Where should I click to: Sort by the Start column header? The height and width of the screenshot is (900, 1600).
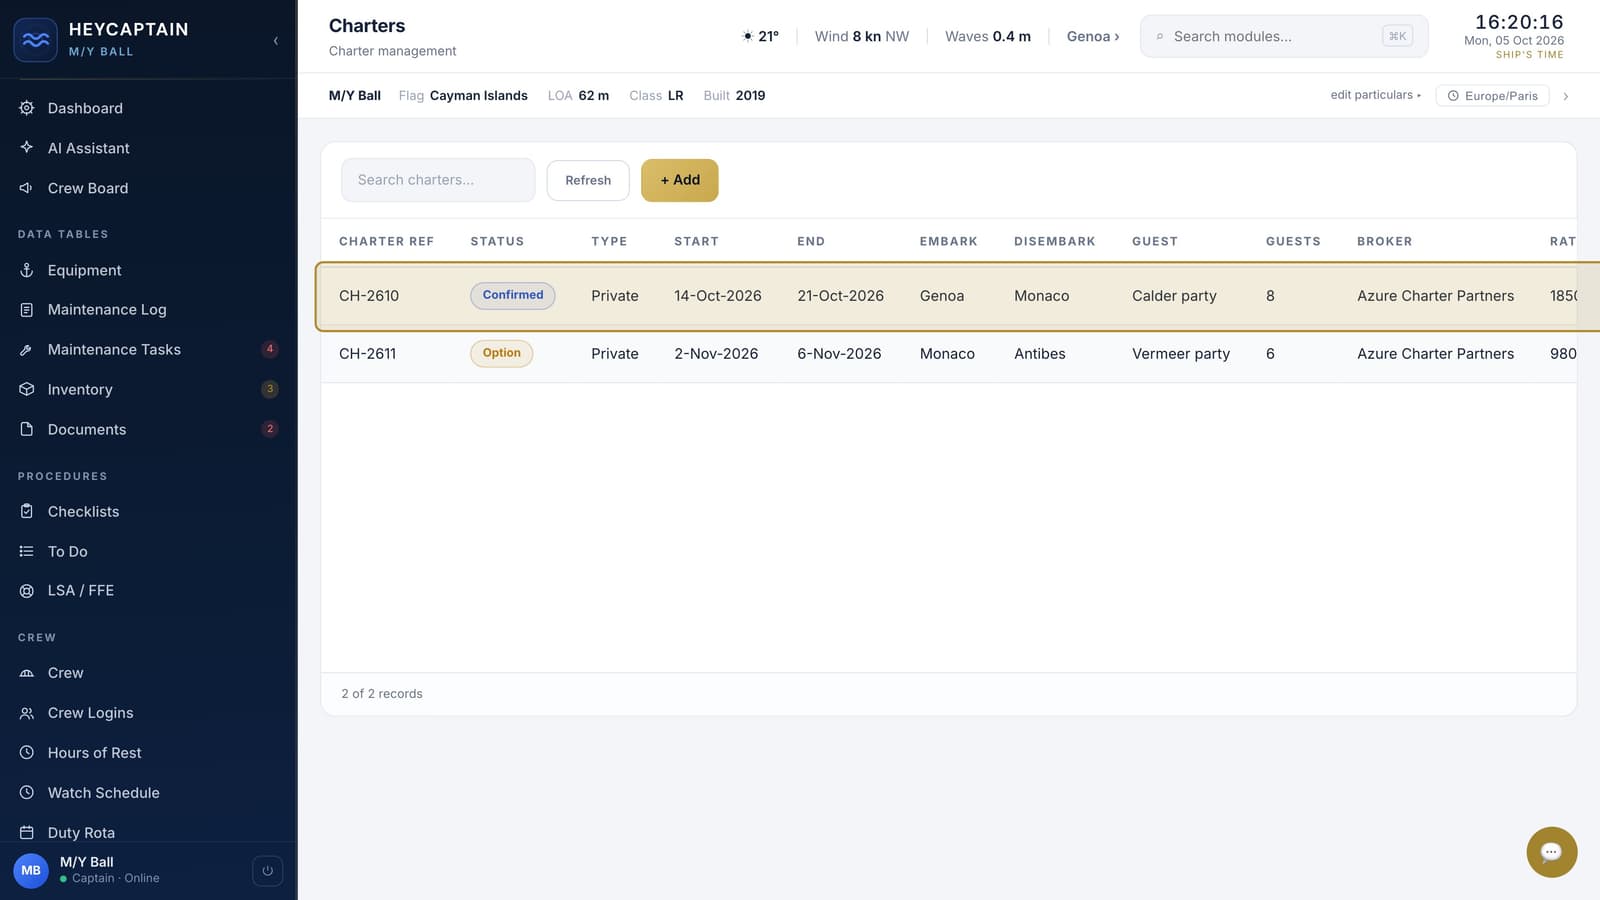click(x=696, y=242)
